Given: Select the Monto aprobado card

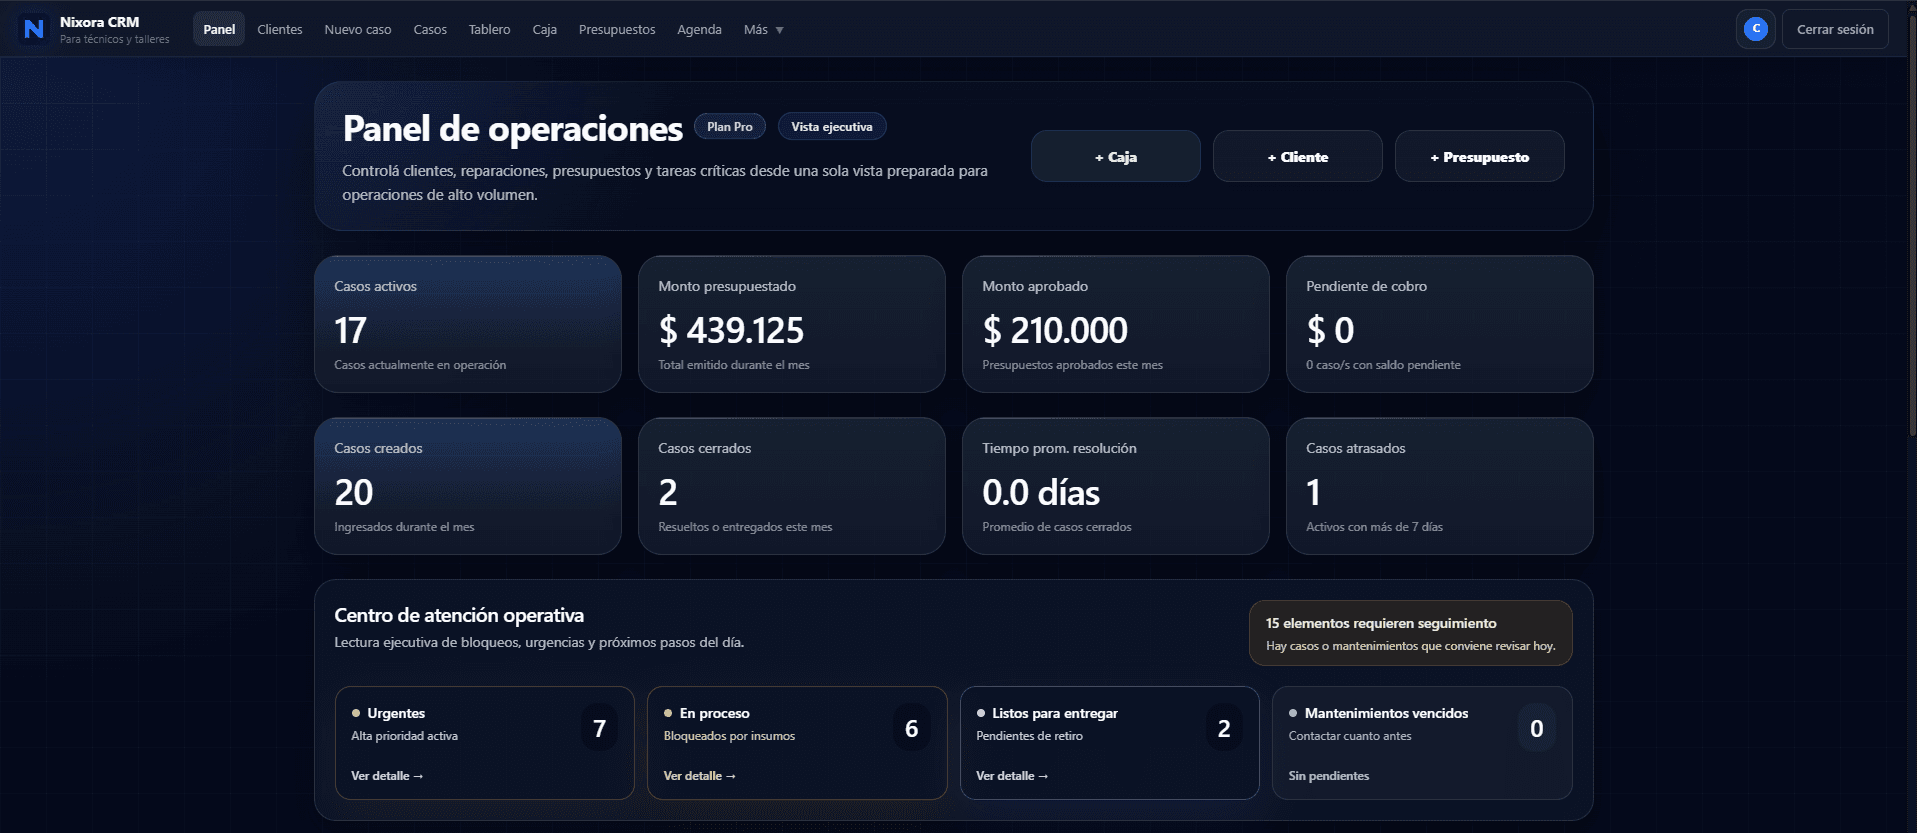Looking at the screenshot, I should [1116, 324].
